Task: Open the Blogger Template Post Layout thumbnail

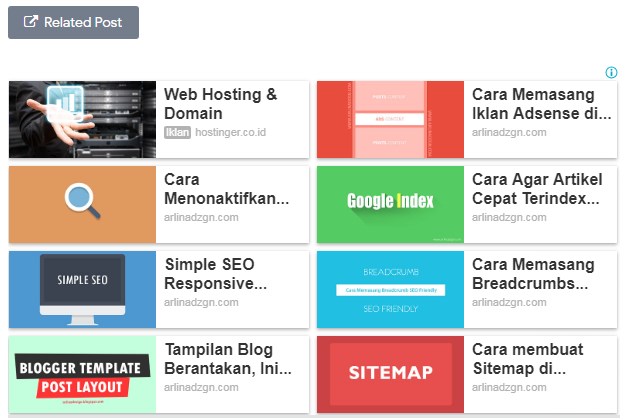Action: point(82,375)
